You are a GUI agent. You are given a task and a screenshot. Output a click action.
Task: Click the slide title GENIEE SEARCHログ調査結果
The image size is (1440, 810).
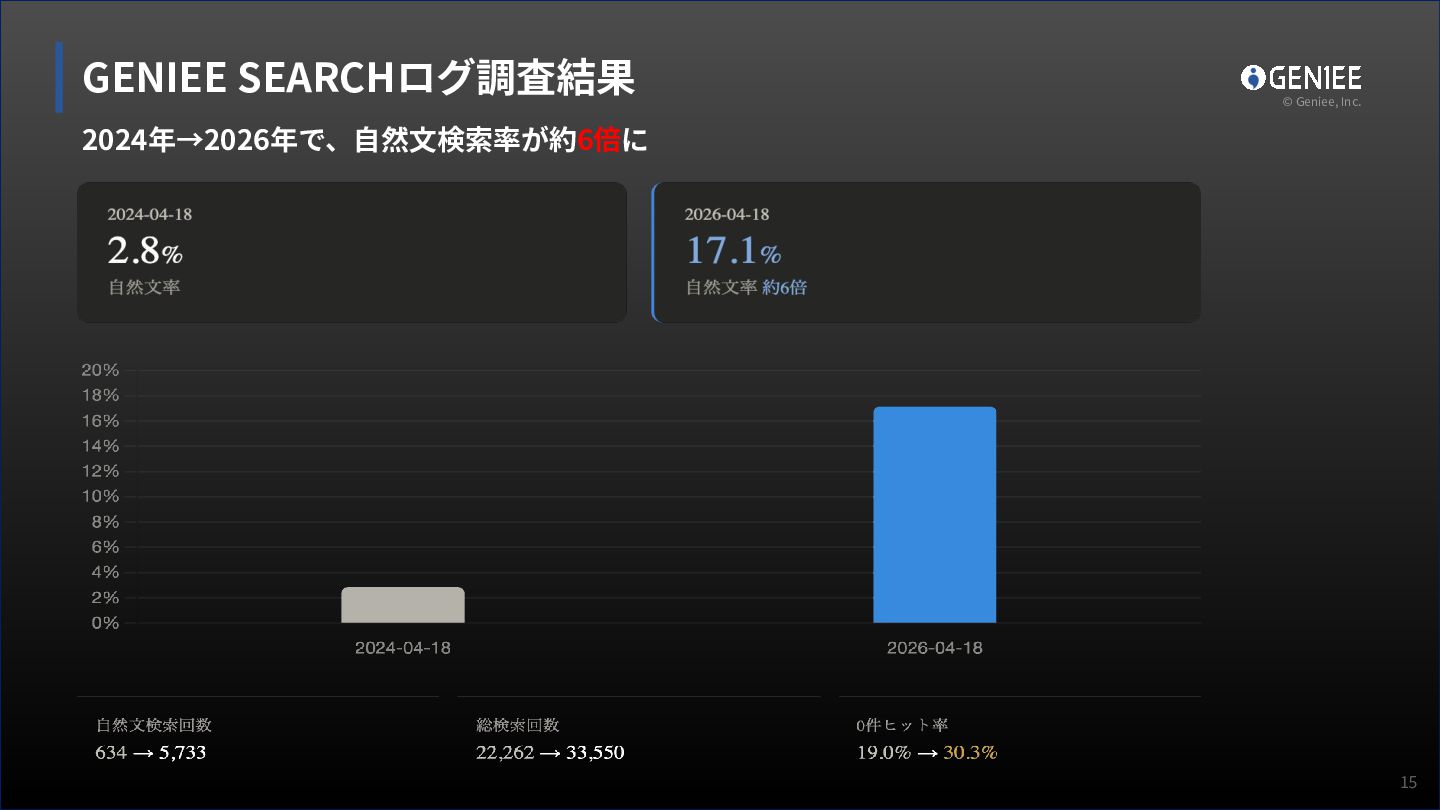[x=358, y=78]
